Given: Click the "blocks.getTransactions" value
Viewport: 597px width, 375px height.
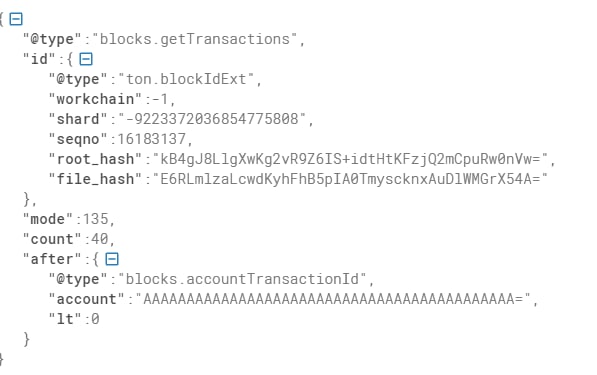Looking at the screenshot, I should point(195,39).
